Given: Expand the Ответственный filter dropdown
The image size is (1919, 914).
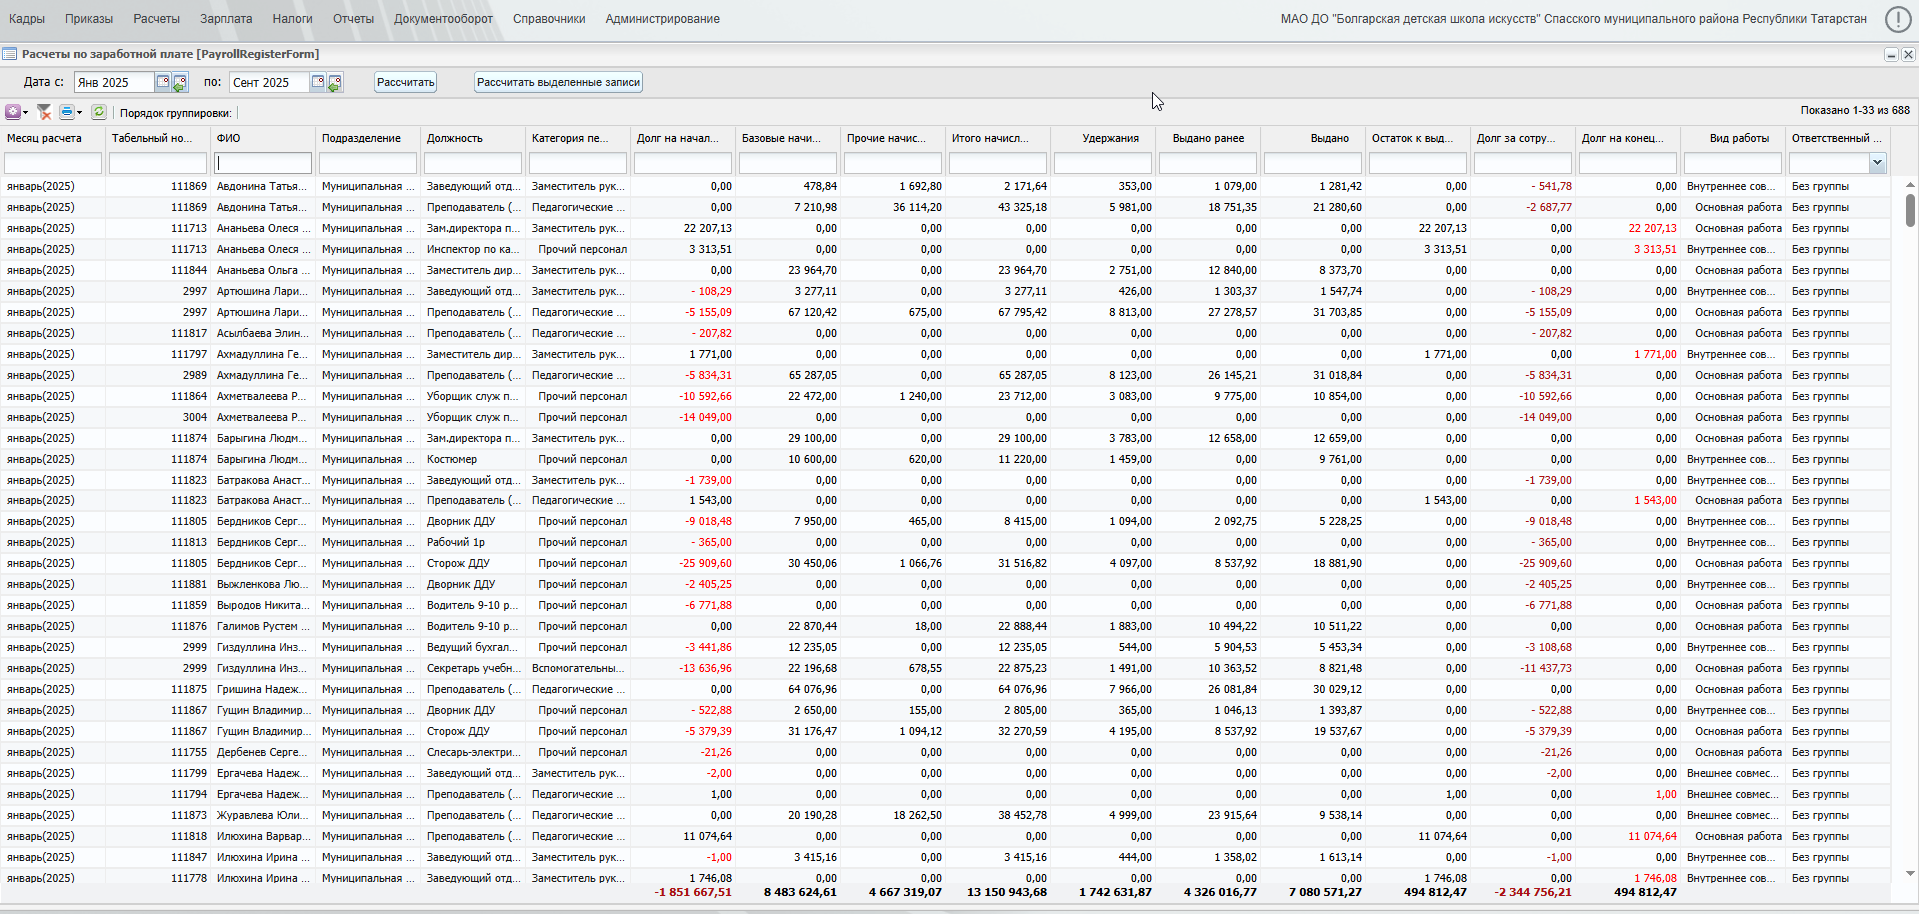Looking at the screenshot, I should 1877,163.
